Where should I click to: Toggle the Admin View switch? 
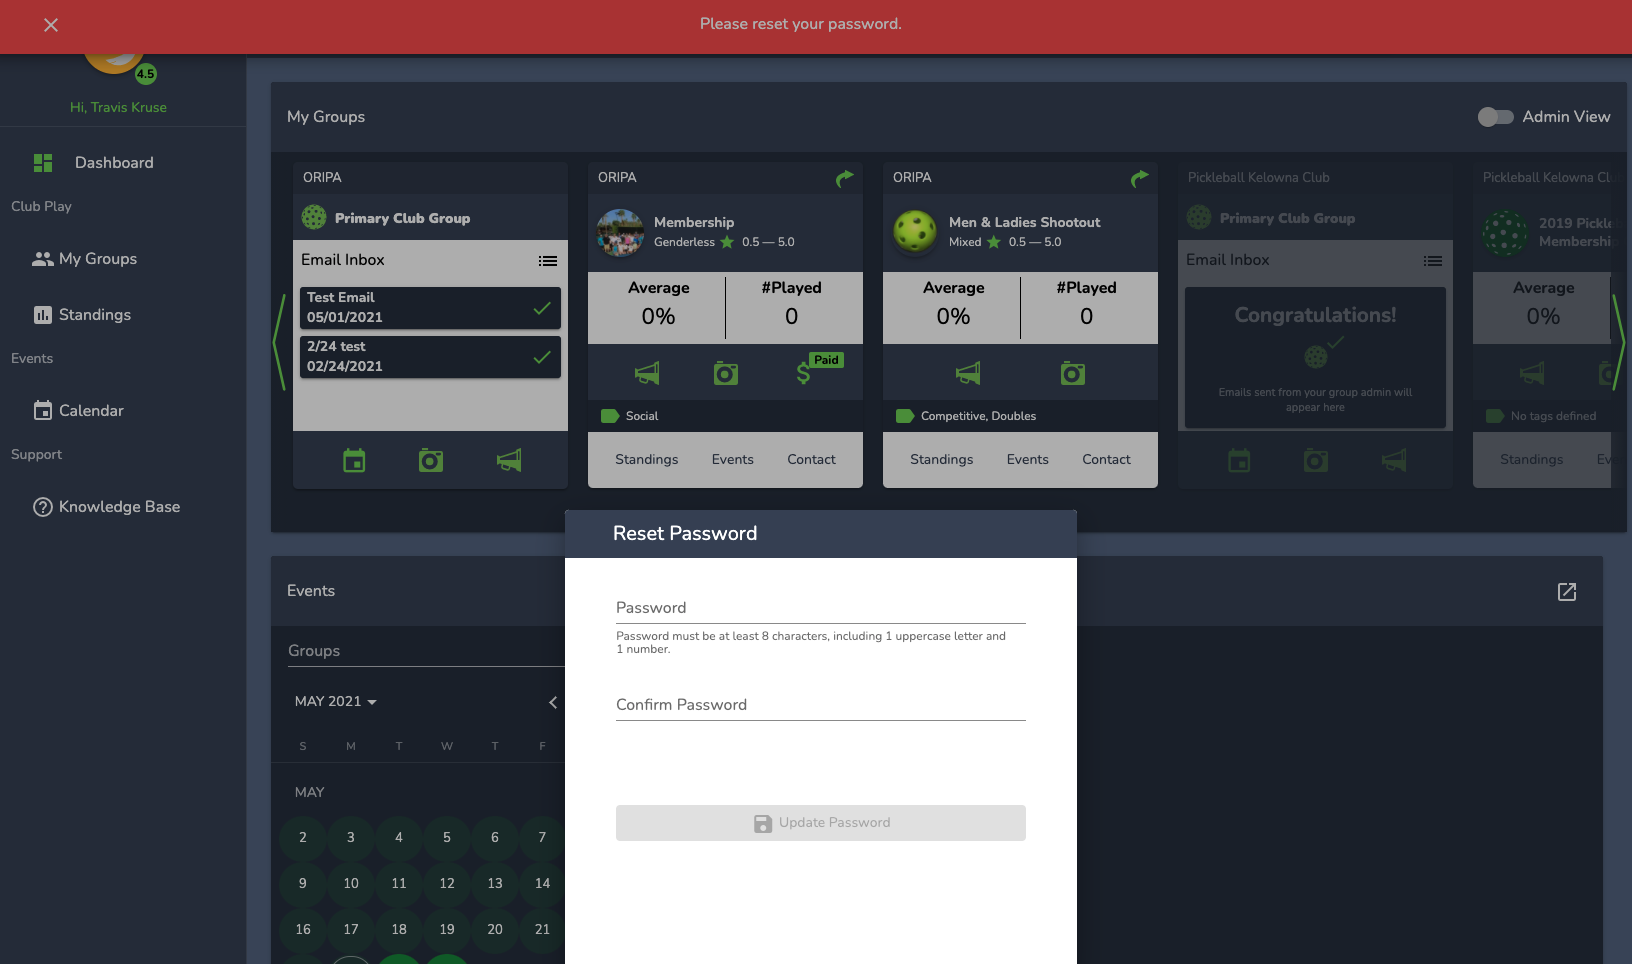coord(1495,117)
